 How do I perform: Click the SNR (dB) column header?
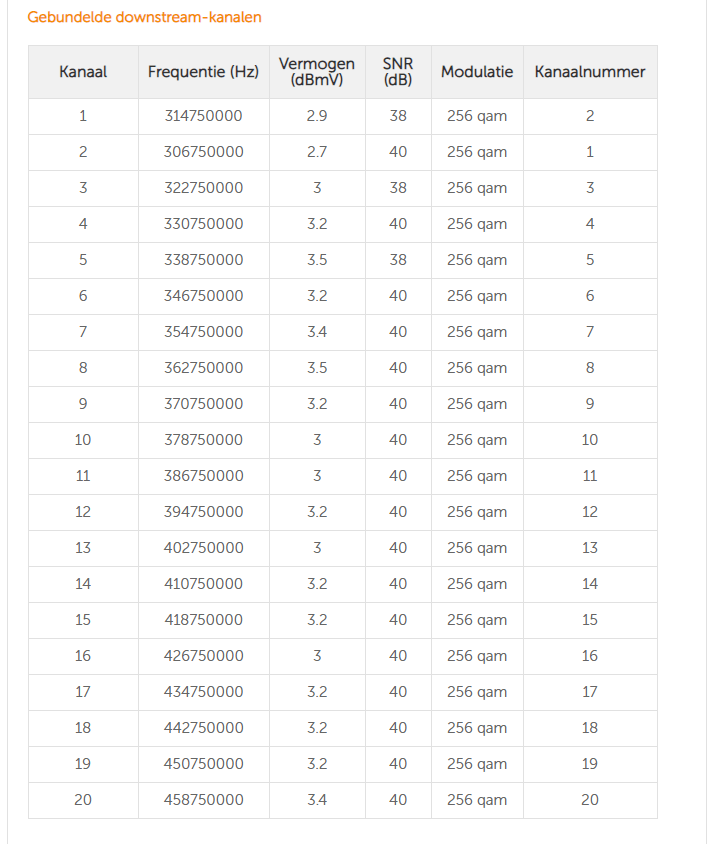(x=398, y=72)
